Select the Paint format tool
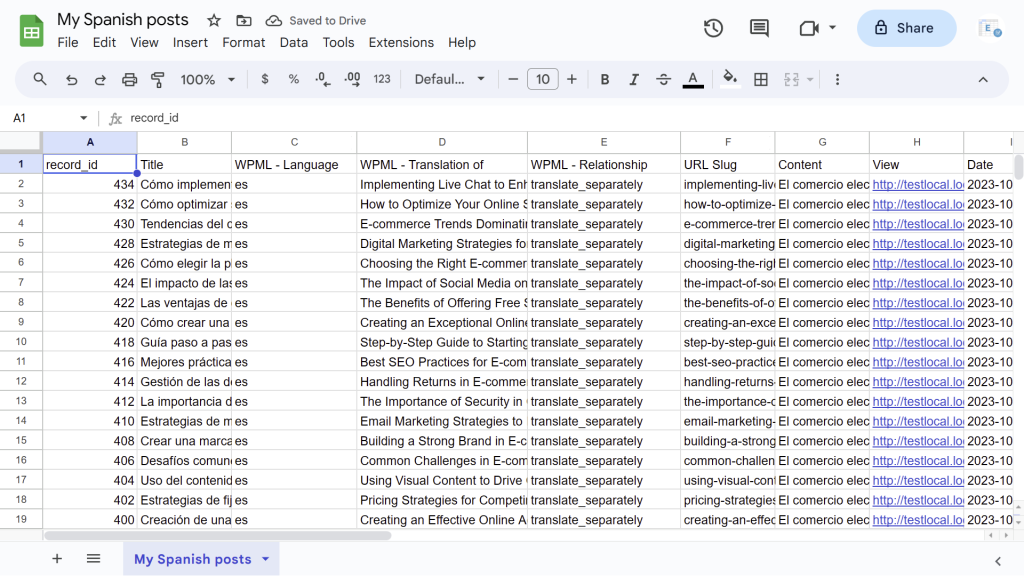The width and height of the screenshot is (1024, 576). pos(157,79)
